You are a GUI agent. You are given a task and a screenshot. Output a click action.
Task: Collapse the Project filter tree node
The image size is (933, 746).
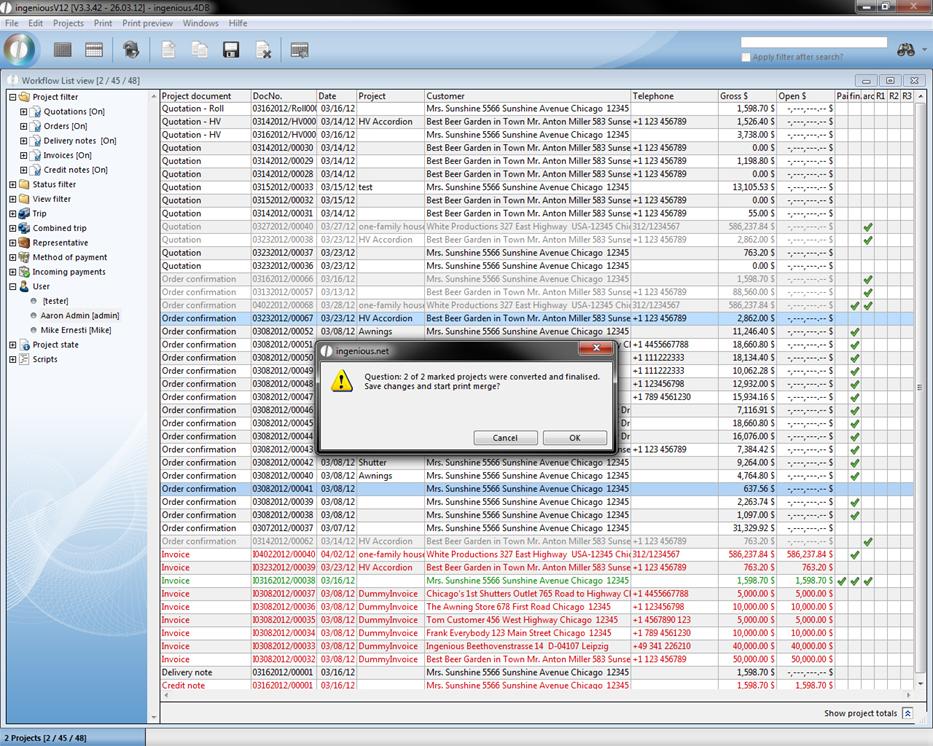pos(13,97)
